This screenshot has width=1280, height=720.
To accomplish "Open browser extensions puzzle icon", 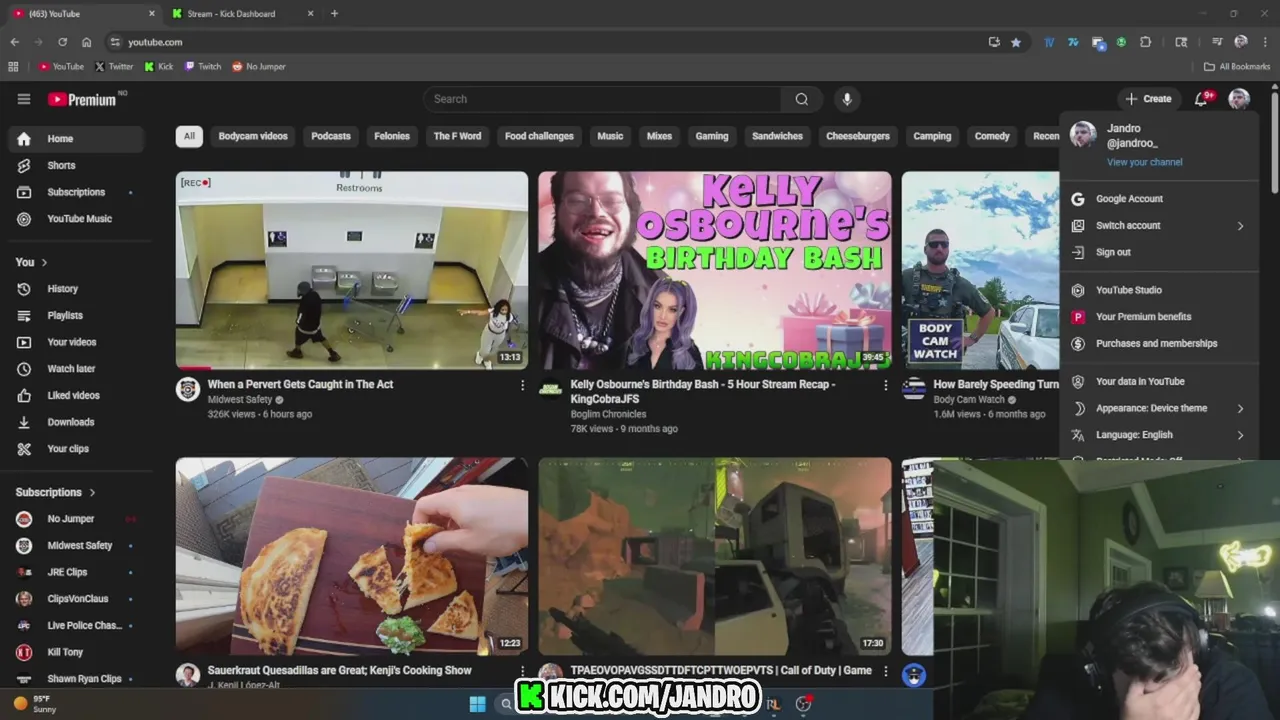I will pyautogui.click(x=1145, y=42).
